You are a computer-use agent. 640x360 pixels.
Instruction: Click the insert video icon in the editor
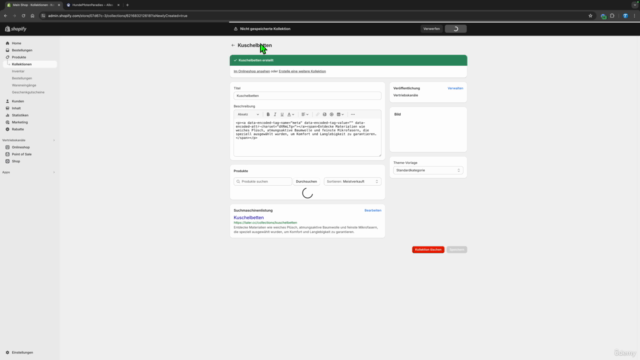point(331,114)
